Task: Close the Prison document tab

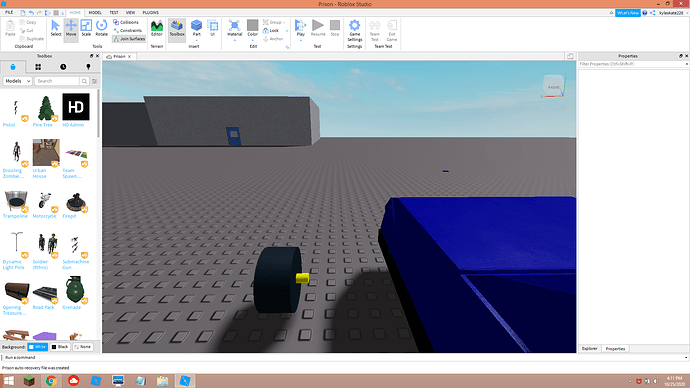Action: [x=129, y=56]
